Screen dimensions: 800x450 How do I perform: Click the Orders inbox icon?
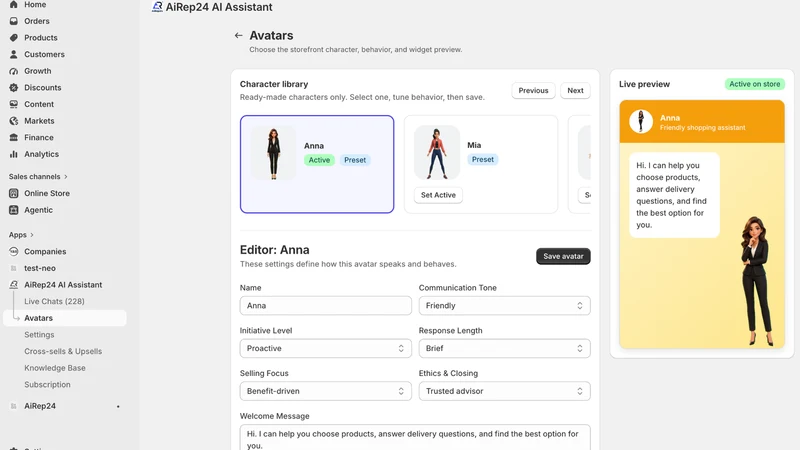point(14,21)
